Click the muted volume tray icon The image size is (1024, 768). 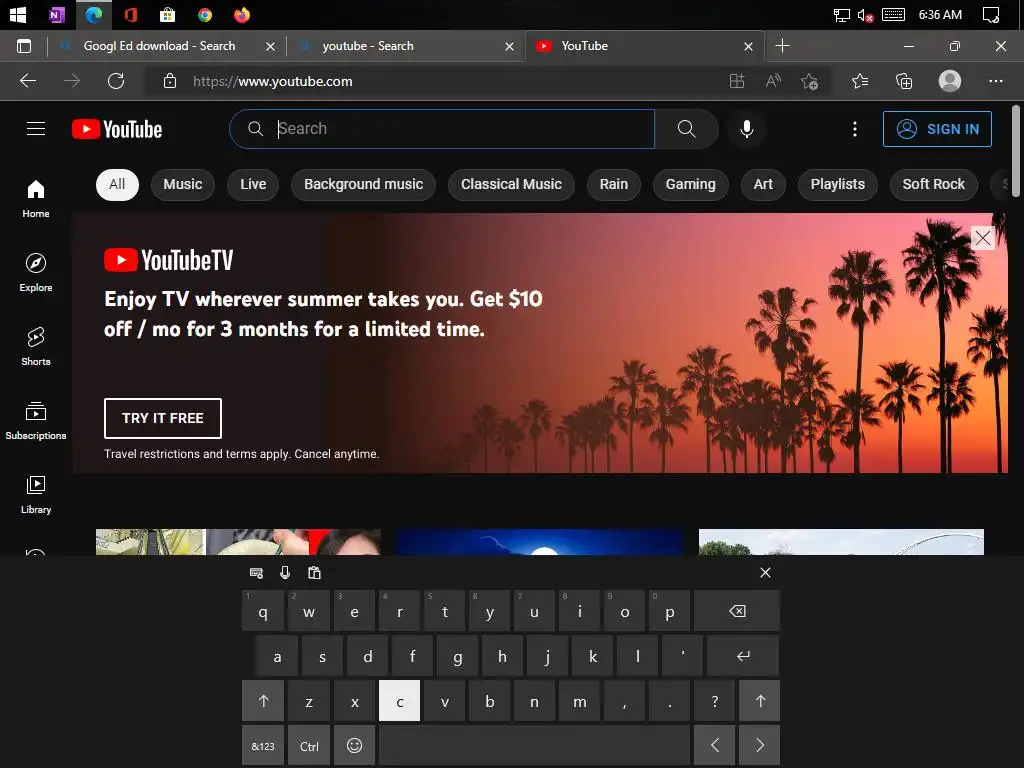(x=865, y=14)
